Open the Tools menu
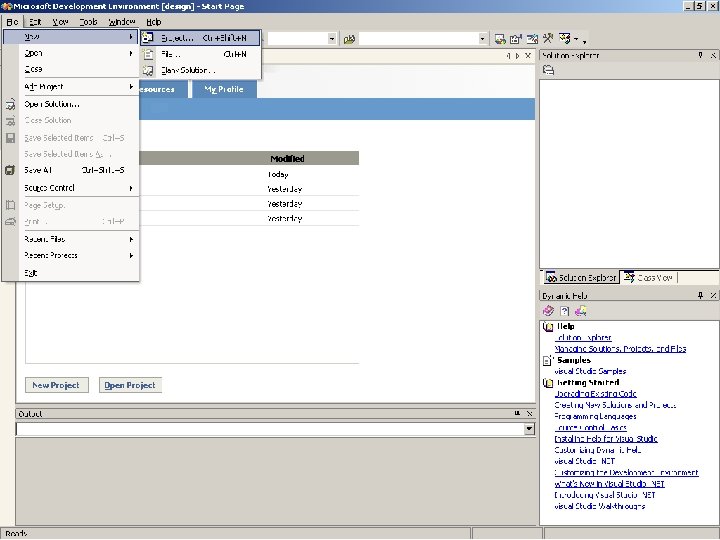This screenshot has width=720, height=540. (x=88, y=22)
